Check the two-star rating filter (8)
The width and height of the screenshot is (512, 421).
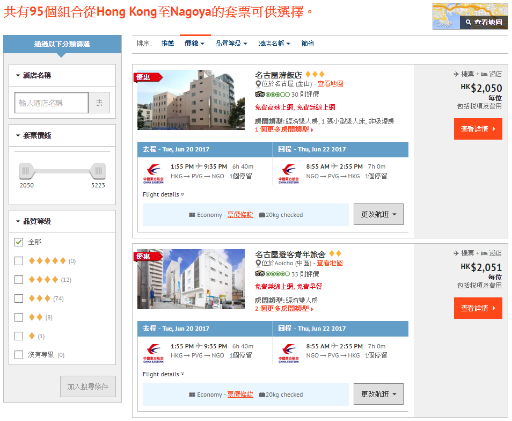[x=19, y=317]
